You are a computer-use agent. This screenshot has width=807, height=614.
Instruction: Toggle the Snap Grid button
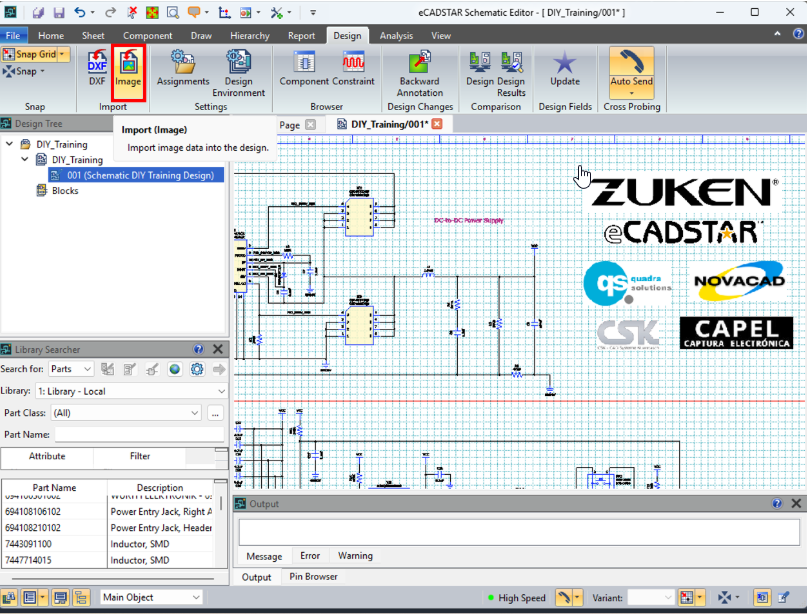pos(35,54)
